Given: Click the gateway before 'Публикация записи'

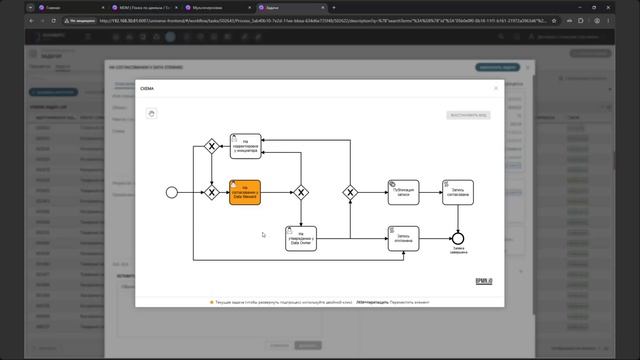Looking at the screenshot, I should click(350, 192).
